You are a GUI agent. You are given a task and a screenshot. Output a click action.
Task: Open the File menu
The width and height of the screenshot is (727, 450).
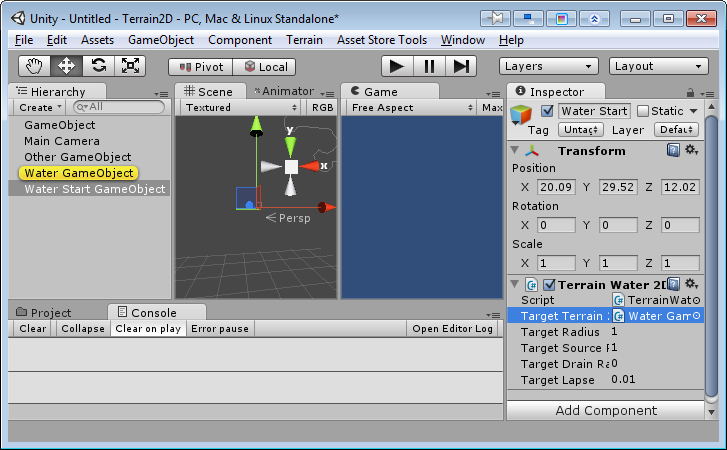click(x=24, y=40)
